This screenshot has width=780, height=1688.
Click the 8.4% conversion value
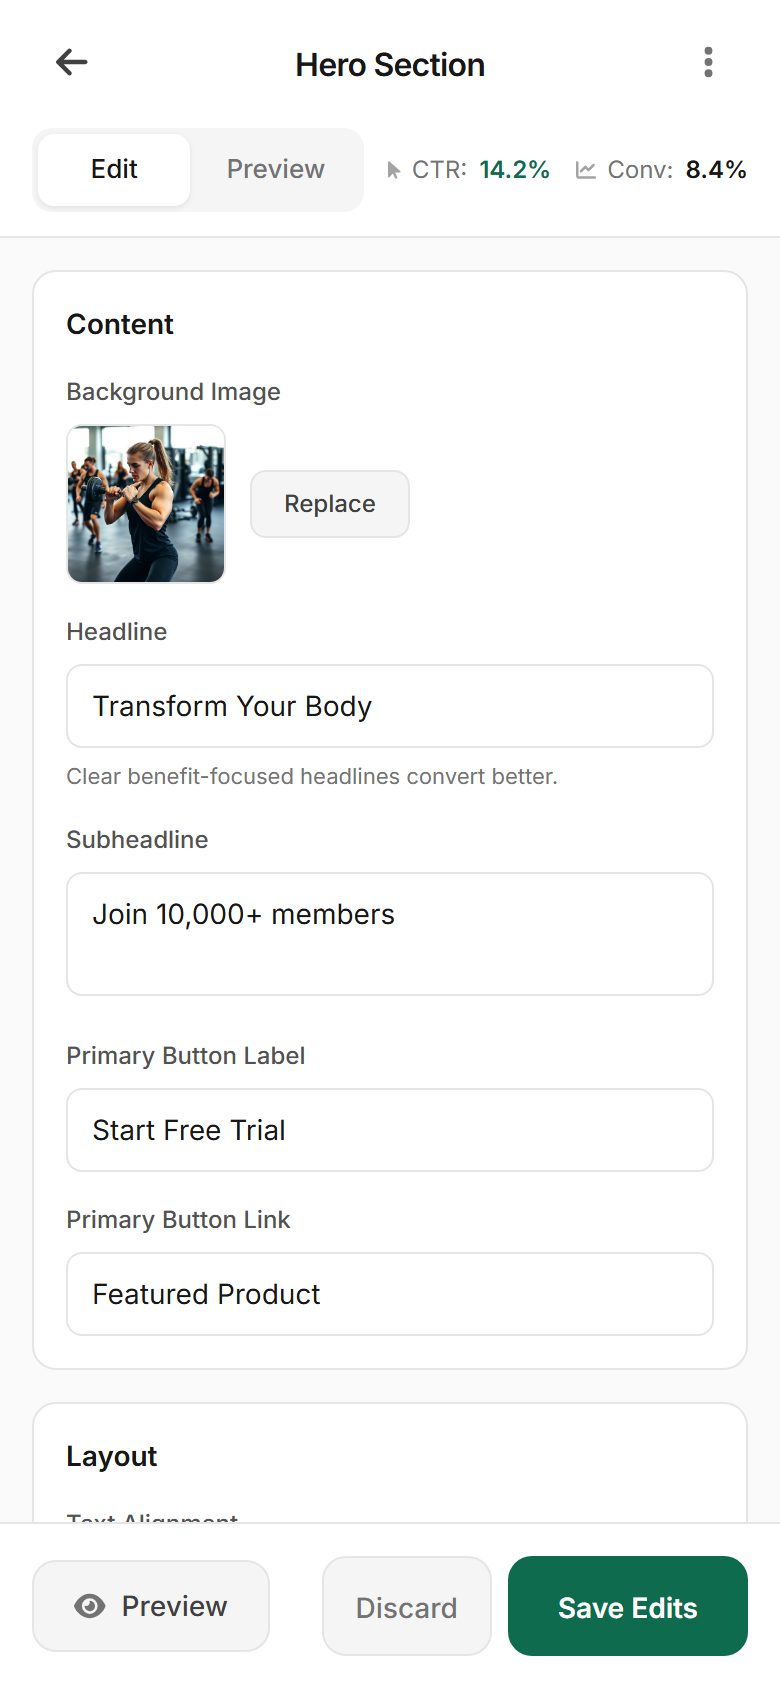pos(716,170)
